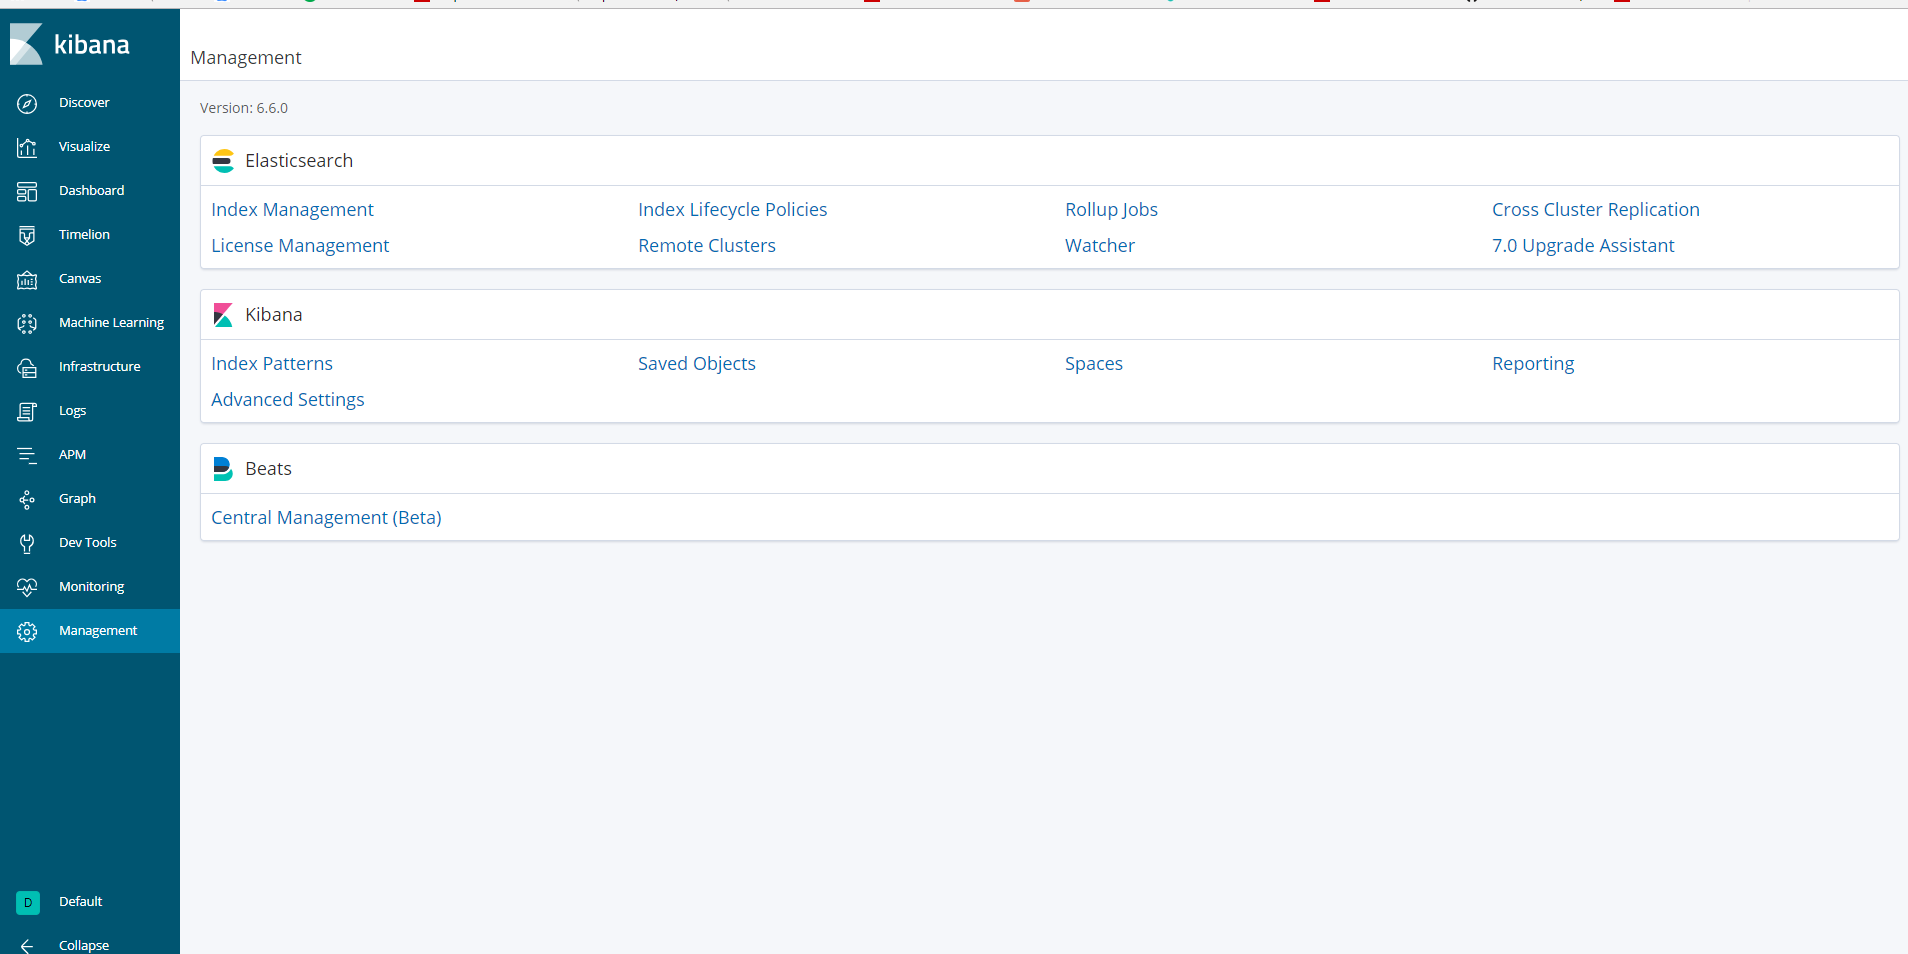Open Remote Clusters link
This screenshot has width=1908, height=954.
707,246
